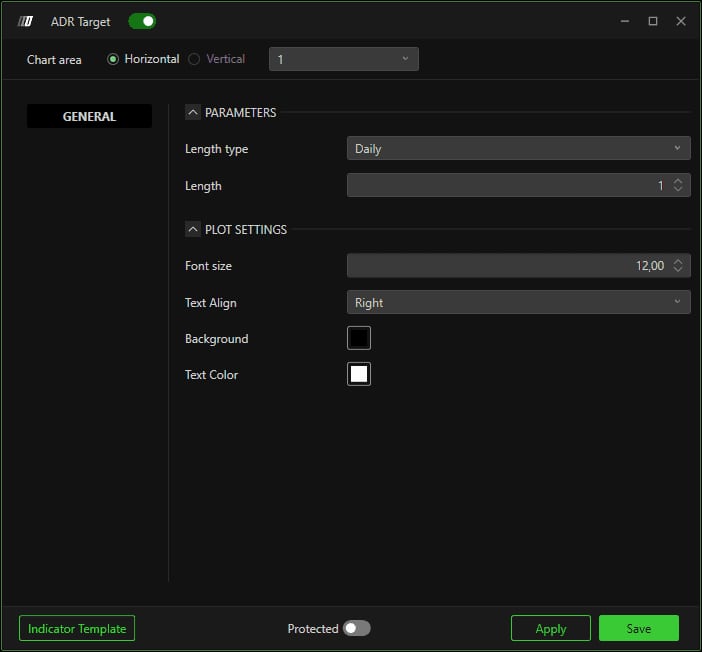
Task: Click the 'Font size' label text
Action: pos(209,266)
